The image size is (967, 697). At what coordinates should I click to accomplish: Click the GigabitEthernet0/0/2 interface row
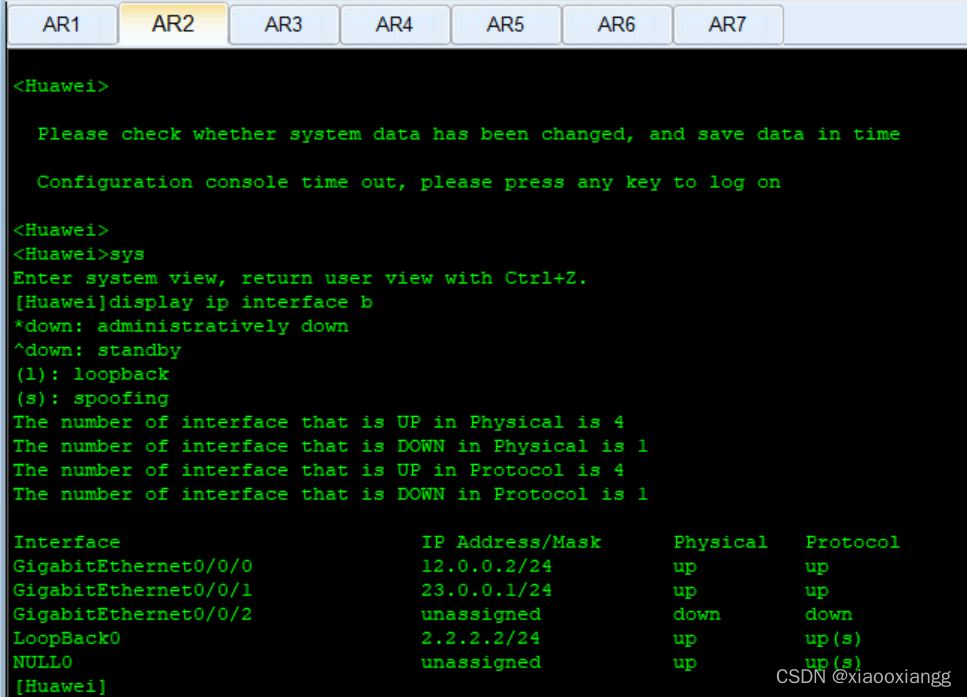[x=133, y=614]
